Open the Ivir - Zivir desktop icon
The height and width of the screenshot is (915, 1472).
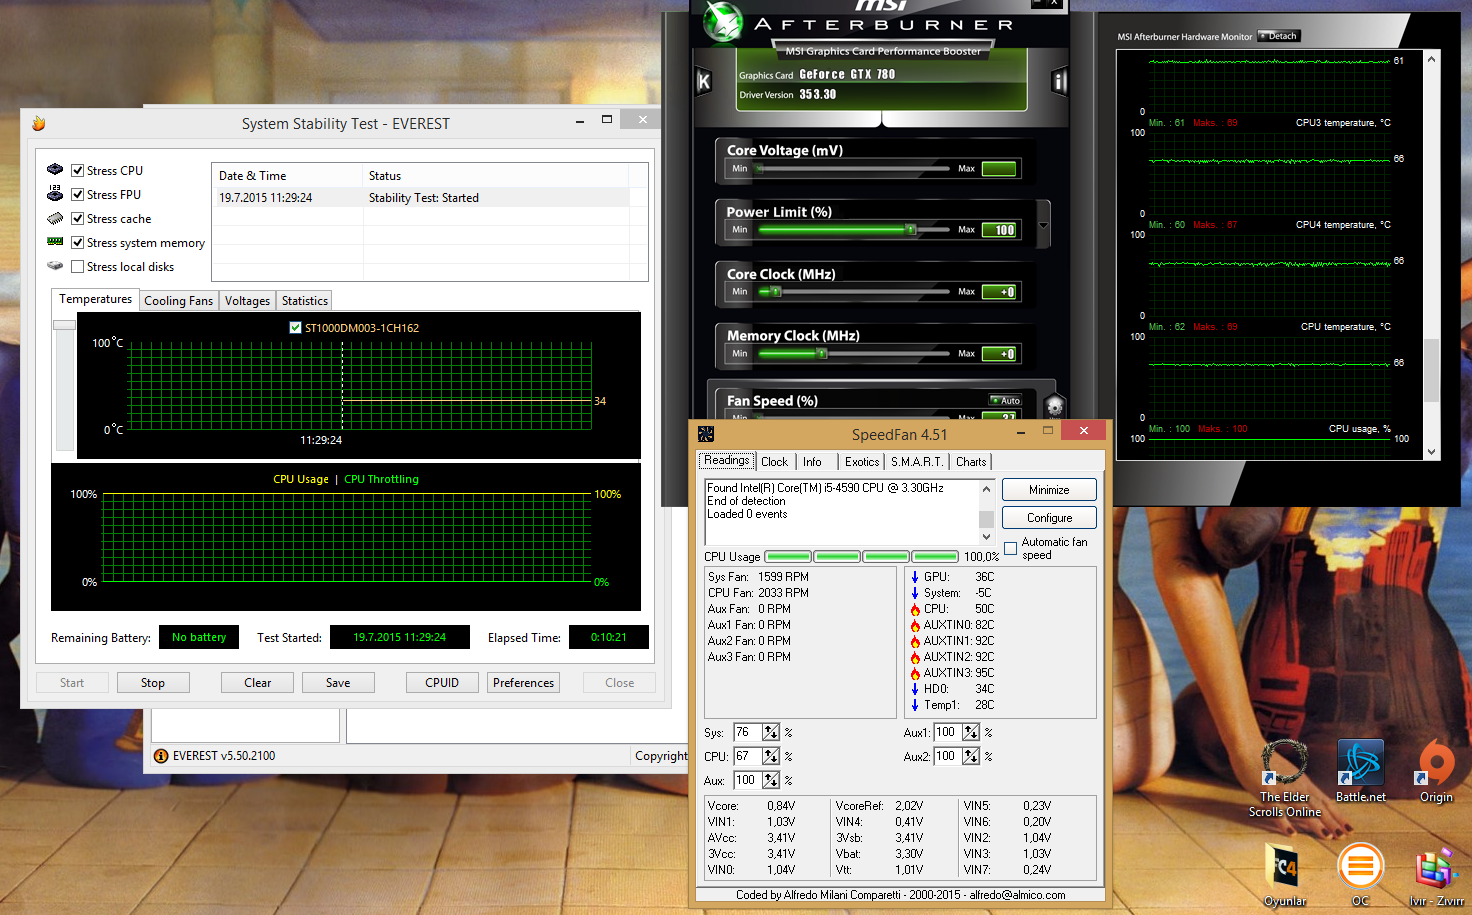pos(1436,875)
